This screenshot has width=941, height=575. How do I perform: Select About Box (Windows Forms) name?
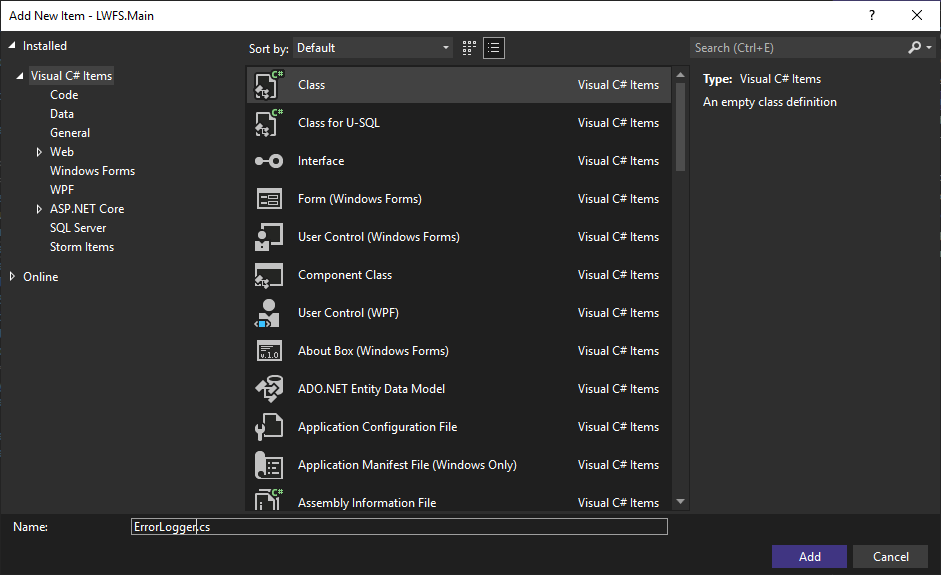[373, 351]
